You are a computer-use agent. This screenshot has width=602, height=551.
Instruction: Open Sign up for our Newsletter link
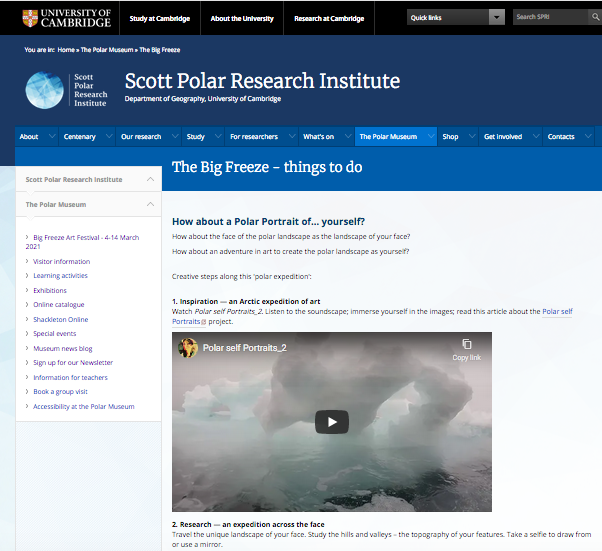pos(73,362)
